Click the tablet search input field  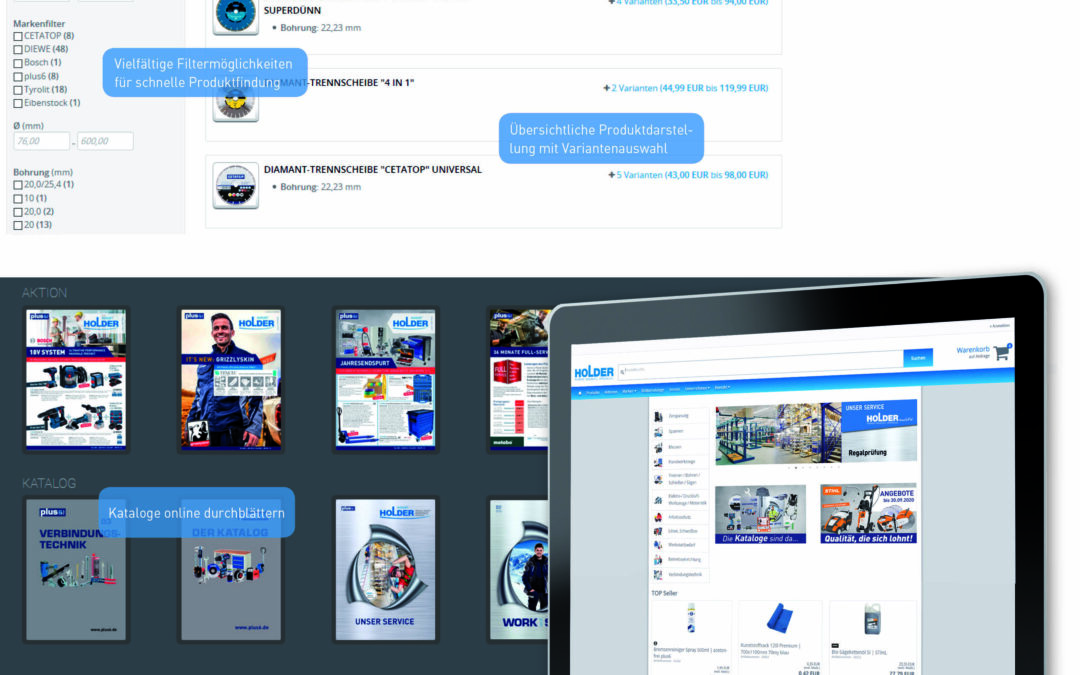[760, 364]
